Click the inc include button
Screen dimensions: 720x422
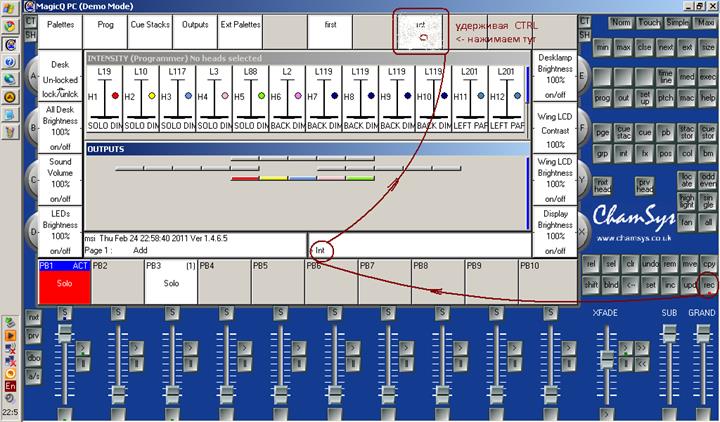tap(670, 285)
